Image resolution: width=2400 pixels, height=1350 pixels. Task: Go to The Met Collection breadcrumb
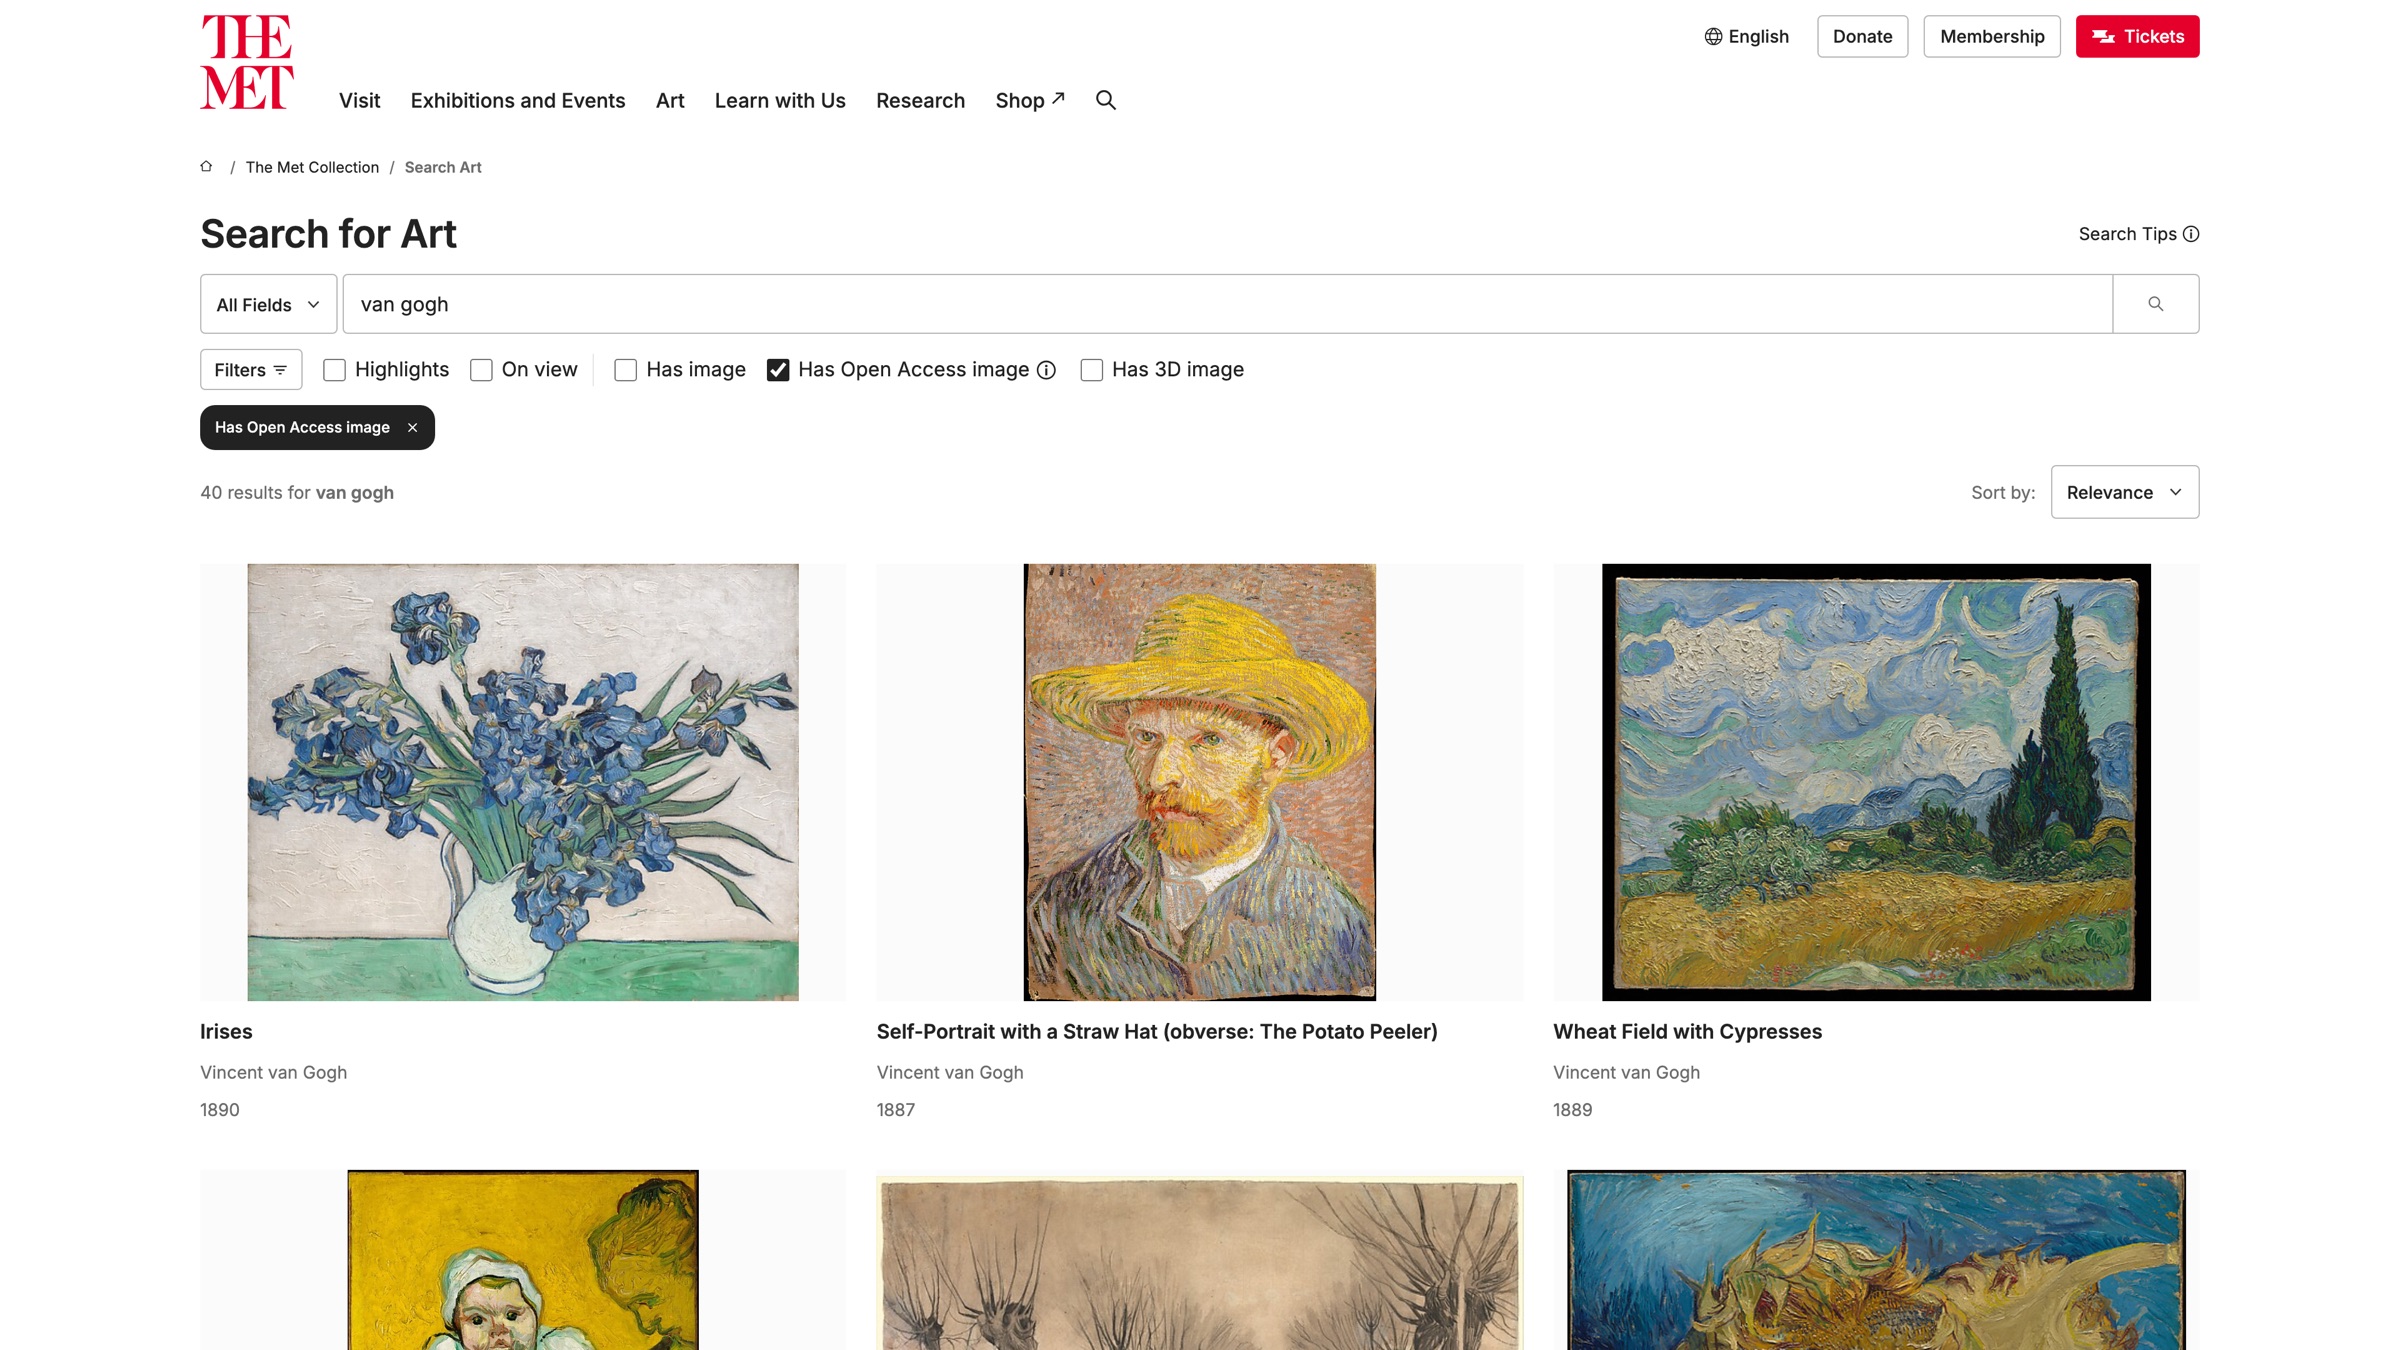312,167
